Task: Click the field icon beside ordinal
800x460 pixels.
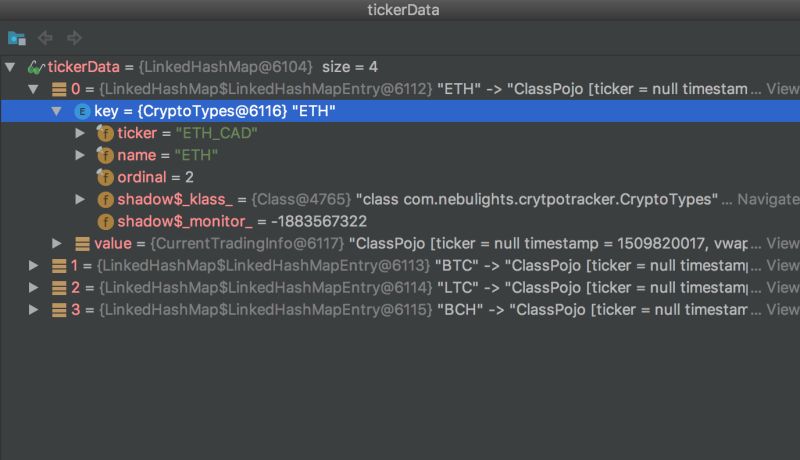Action: 105,177
